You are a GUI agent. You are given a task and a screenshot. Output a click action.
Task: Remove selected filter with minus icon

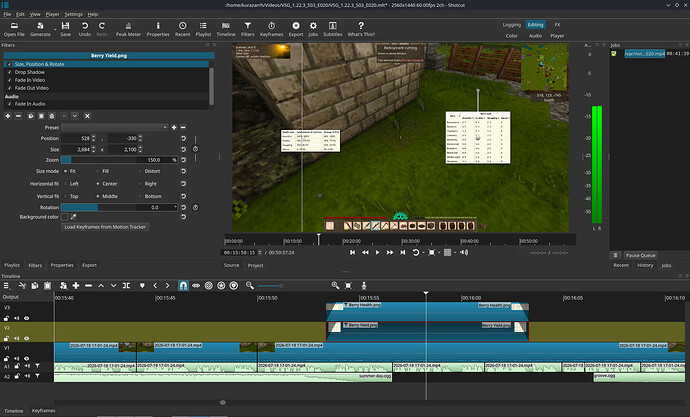tap(18, 116)
